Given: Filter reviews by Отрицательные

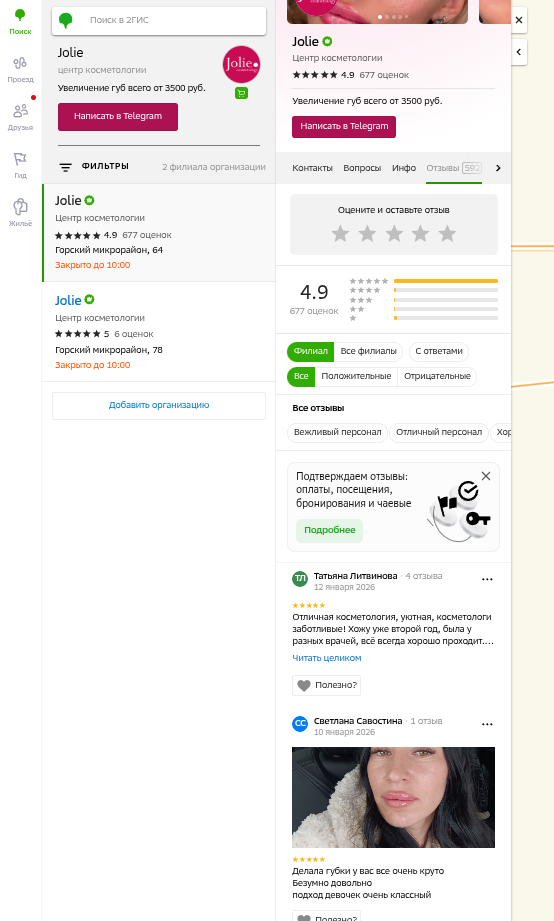Looking at the screenshot, I should (437, 377).
